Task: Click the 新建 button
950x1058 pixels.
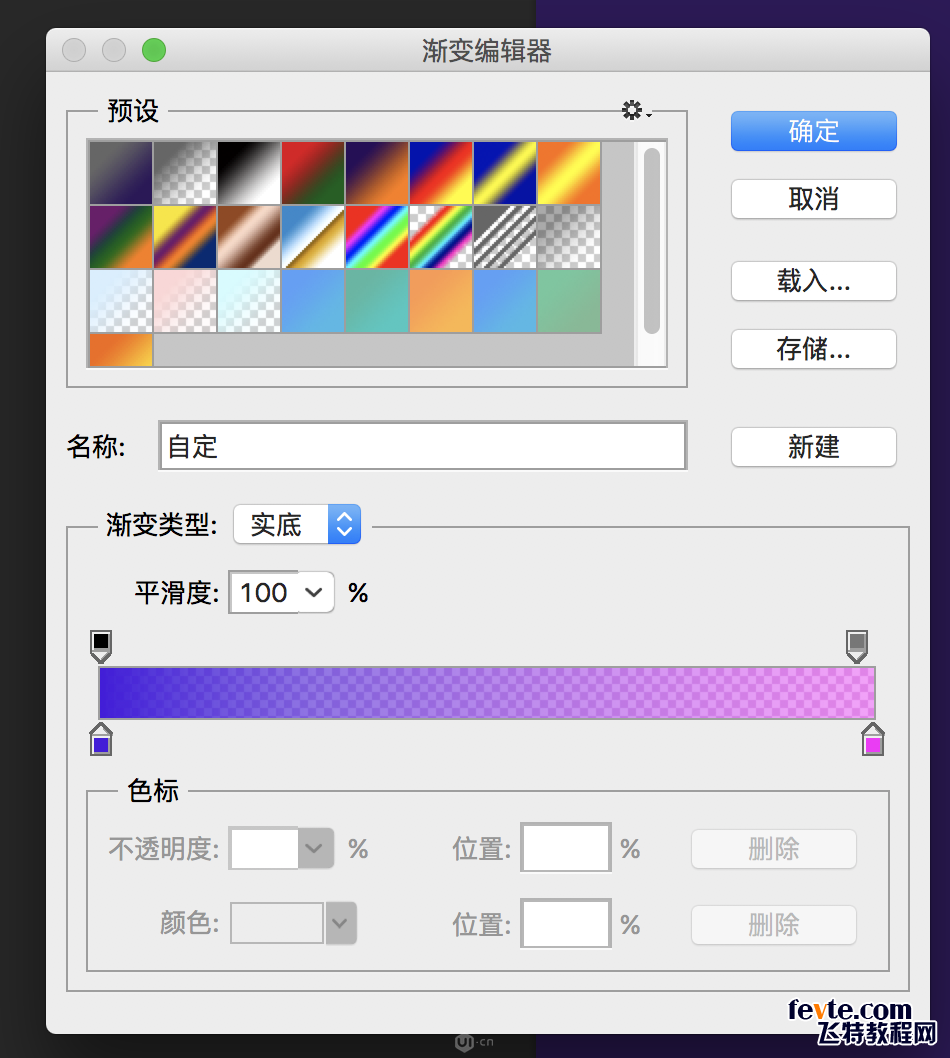Action: [814, 447]
